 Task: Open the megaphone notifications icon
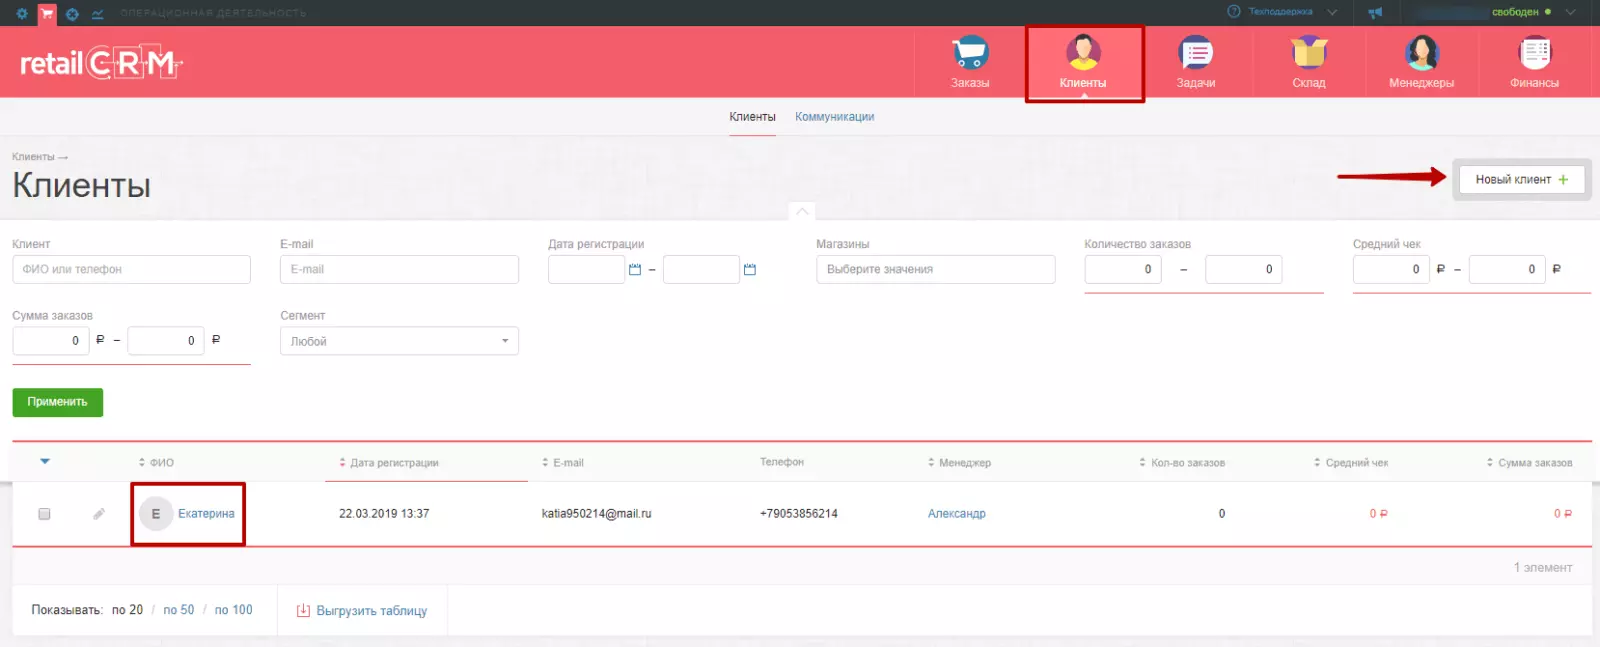[x=1376, y=13]
